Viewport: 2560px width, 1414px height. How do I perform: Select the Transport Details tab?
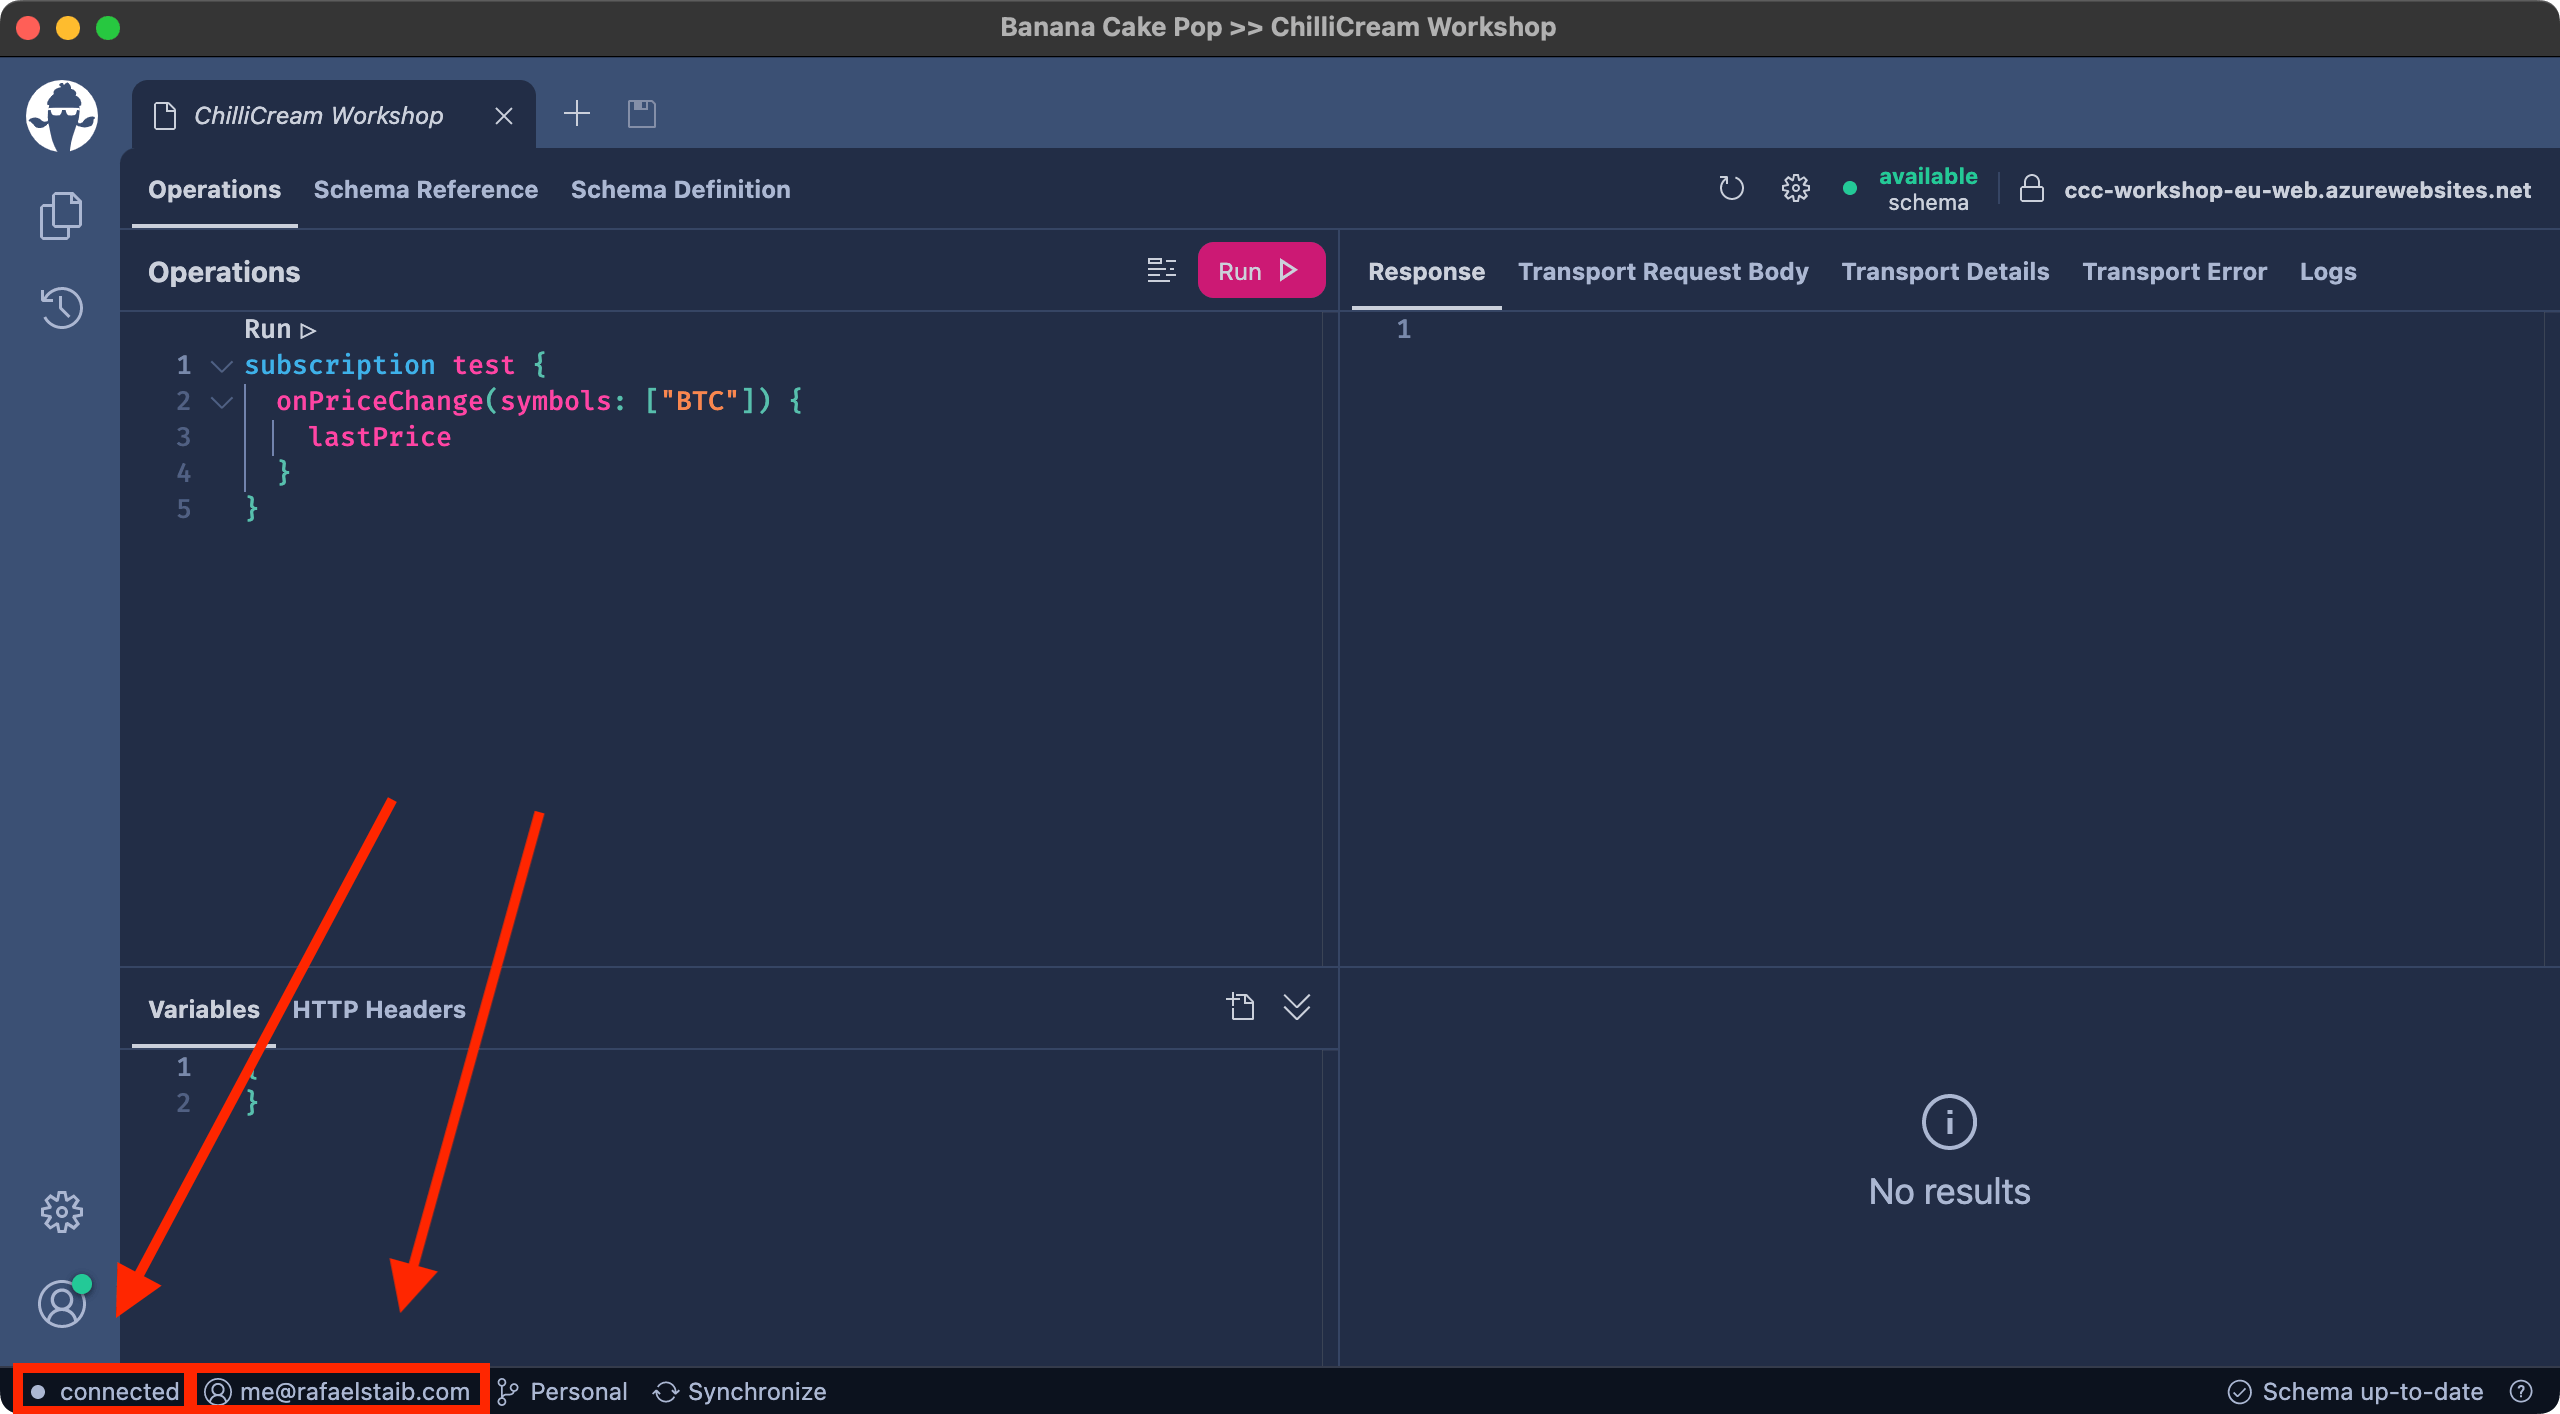(x=1945, y=271)
